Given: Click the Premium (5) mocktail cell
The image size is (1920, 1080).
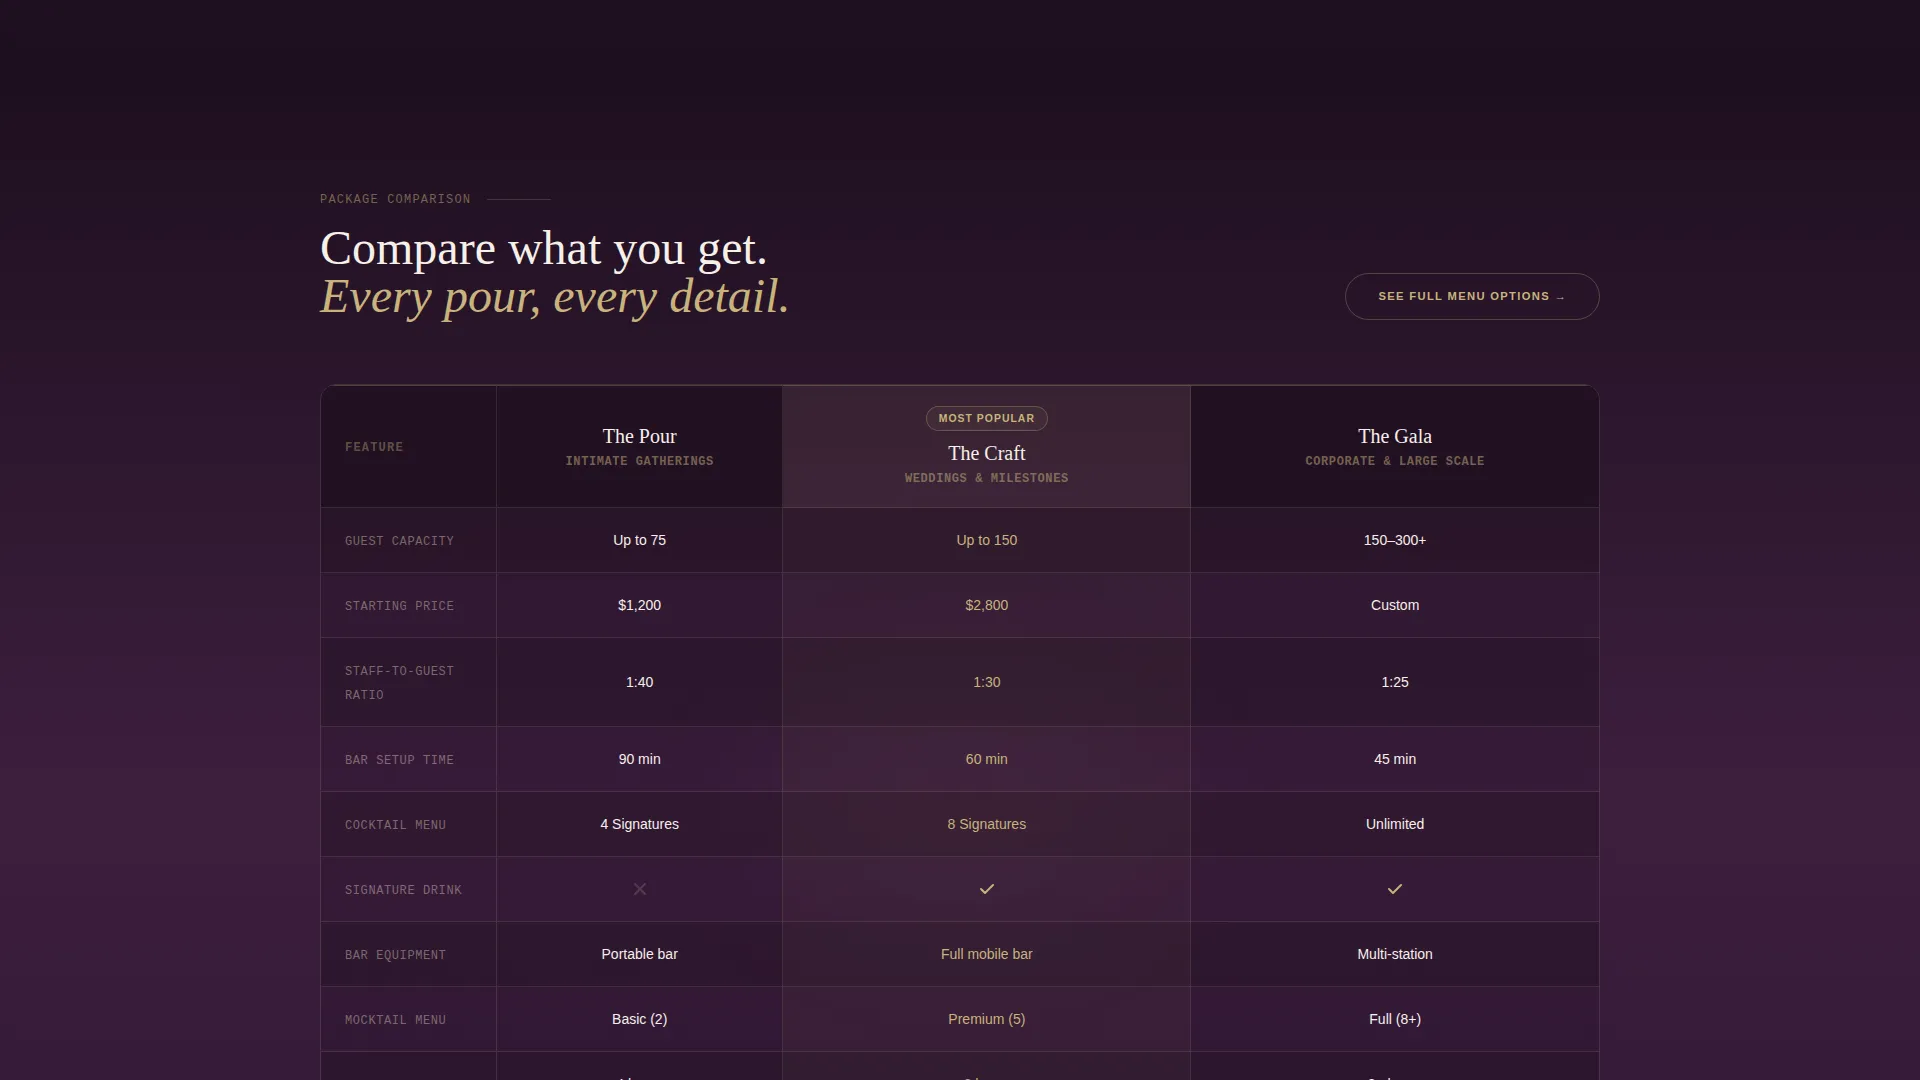Looking at the screenshot, I should coord(987,1019).
